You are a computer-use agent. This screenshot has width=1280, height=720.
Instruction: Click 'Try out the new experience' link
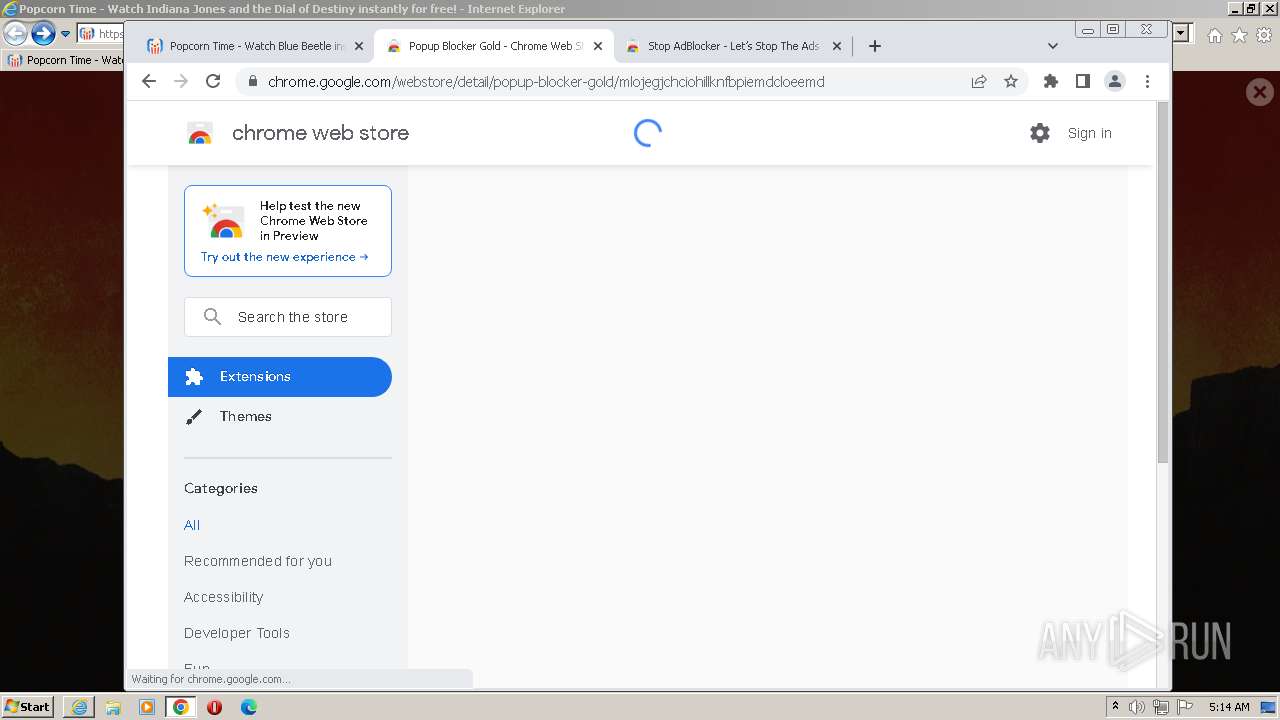pyautogui.click(x=284, y=257)
